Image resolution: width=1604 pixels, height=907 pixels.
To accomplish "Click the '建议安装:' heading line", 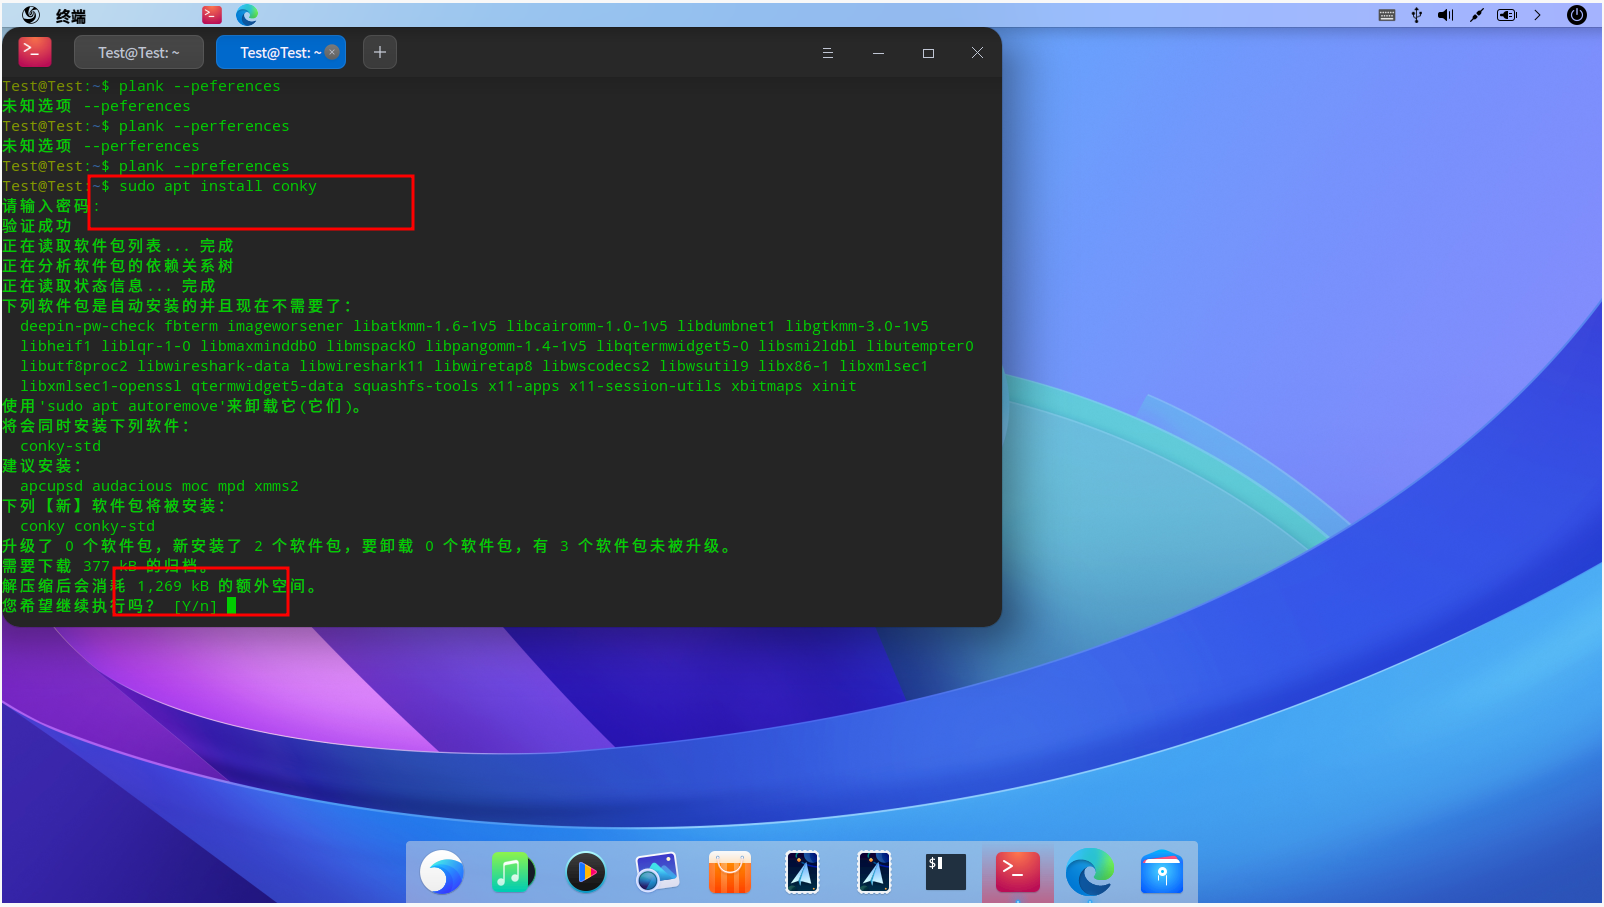I will (x=42, y=466).
